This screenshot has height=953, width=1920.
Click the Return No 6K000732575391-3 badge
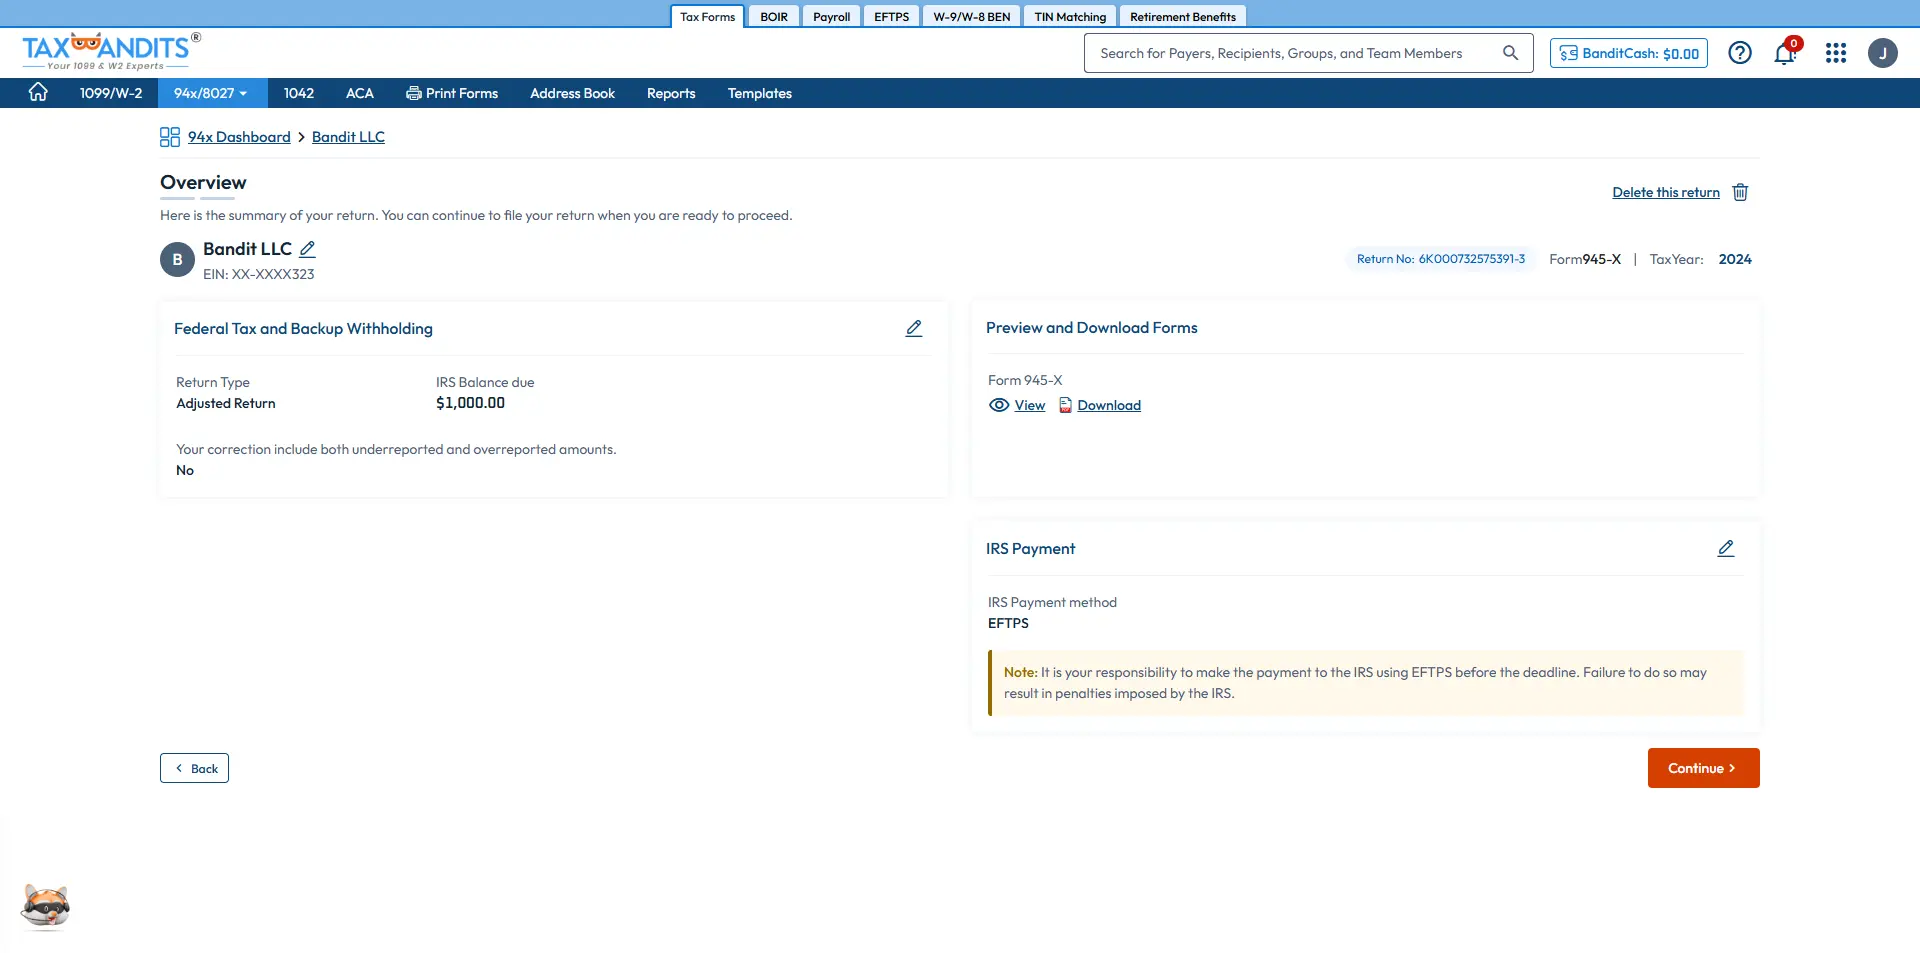[x=1441, y=259]
